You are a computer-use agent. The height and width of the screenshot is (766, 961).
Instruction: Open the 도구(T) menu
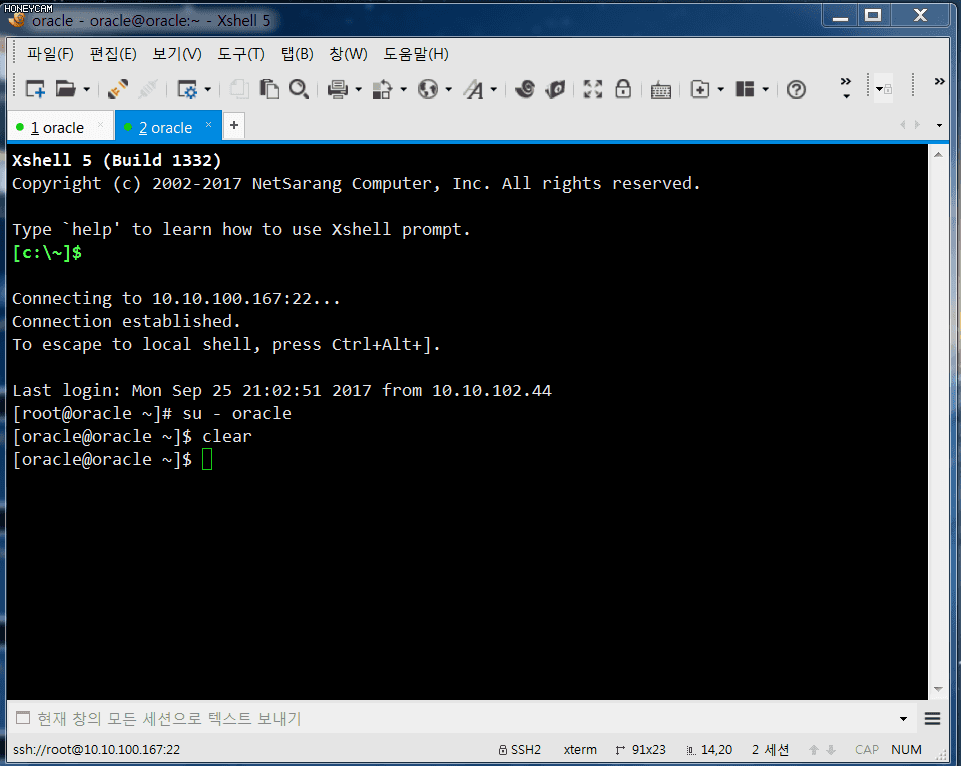[241, 54]
